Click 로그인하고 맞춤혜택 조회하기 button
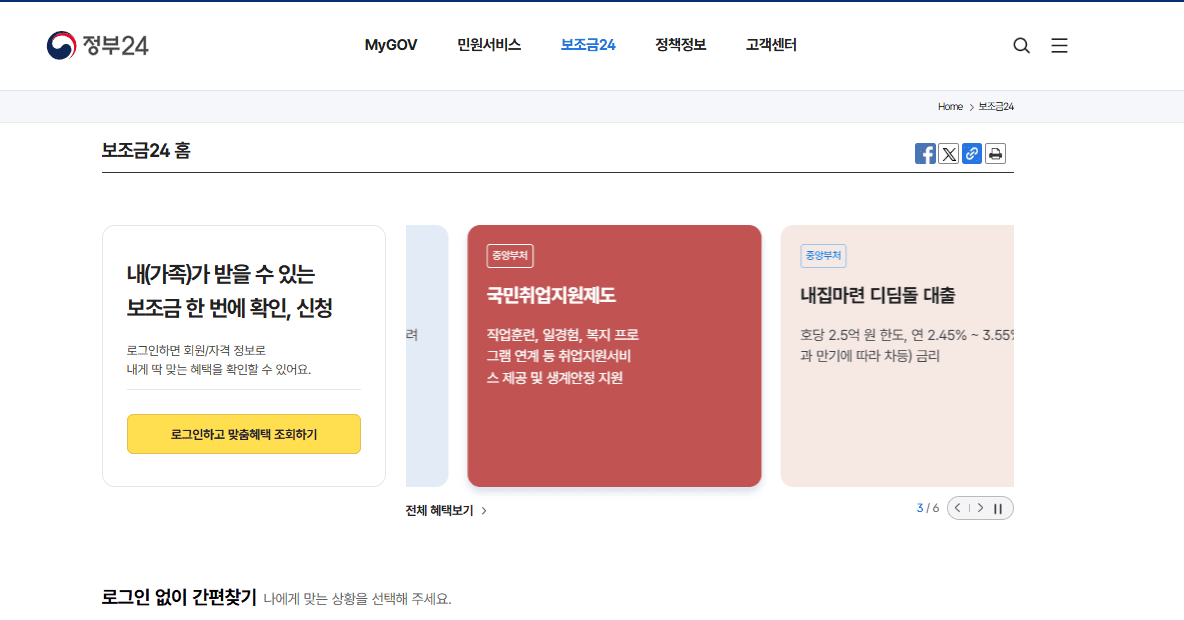This screenshot has height=620, width=1184. tap(244, 434)
